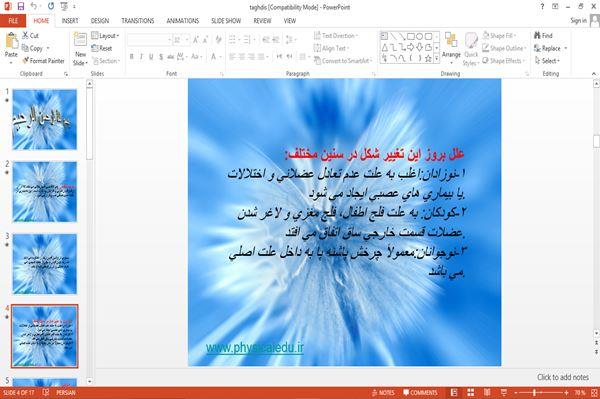Open the Text Direction dropdown

coord(336,36)
